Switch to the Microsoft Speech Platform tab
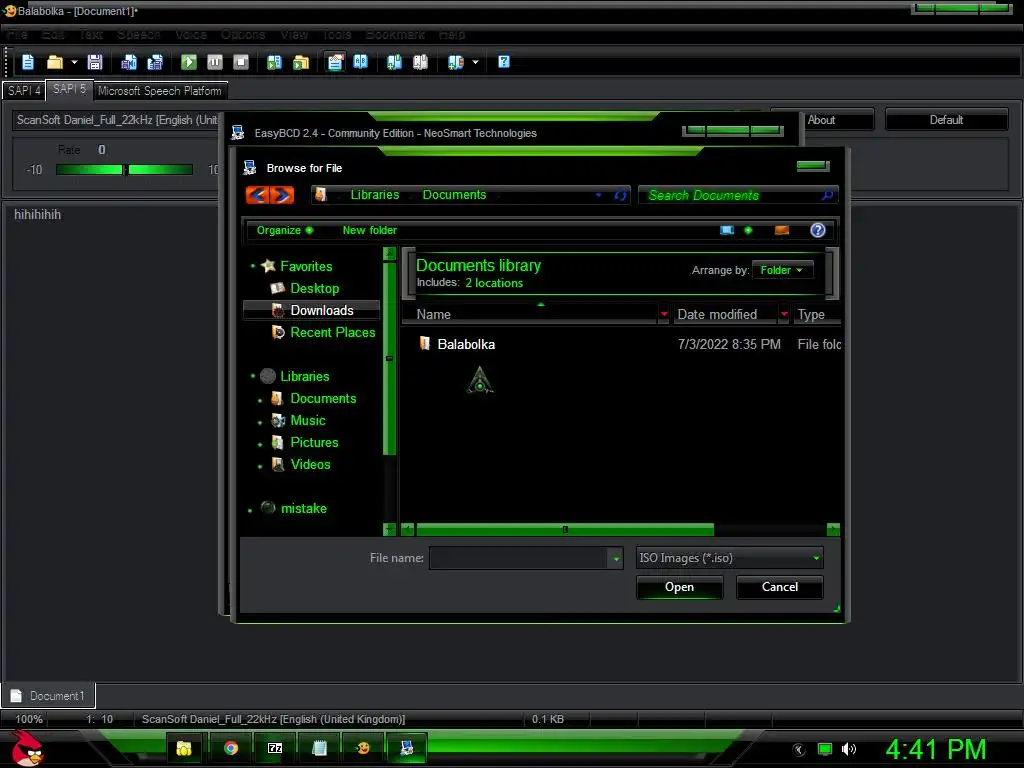The image size is (1024, 768). (160, 91)
